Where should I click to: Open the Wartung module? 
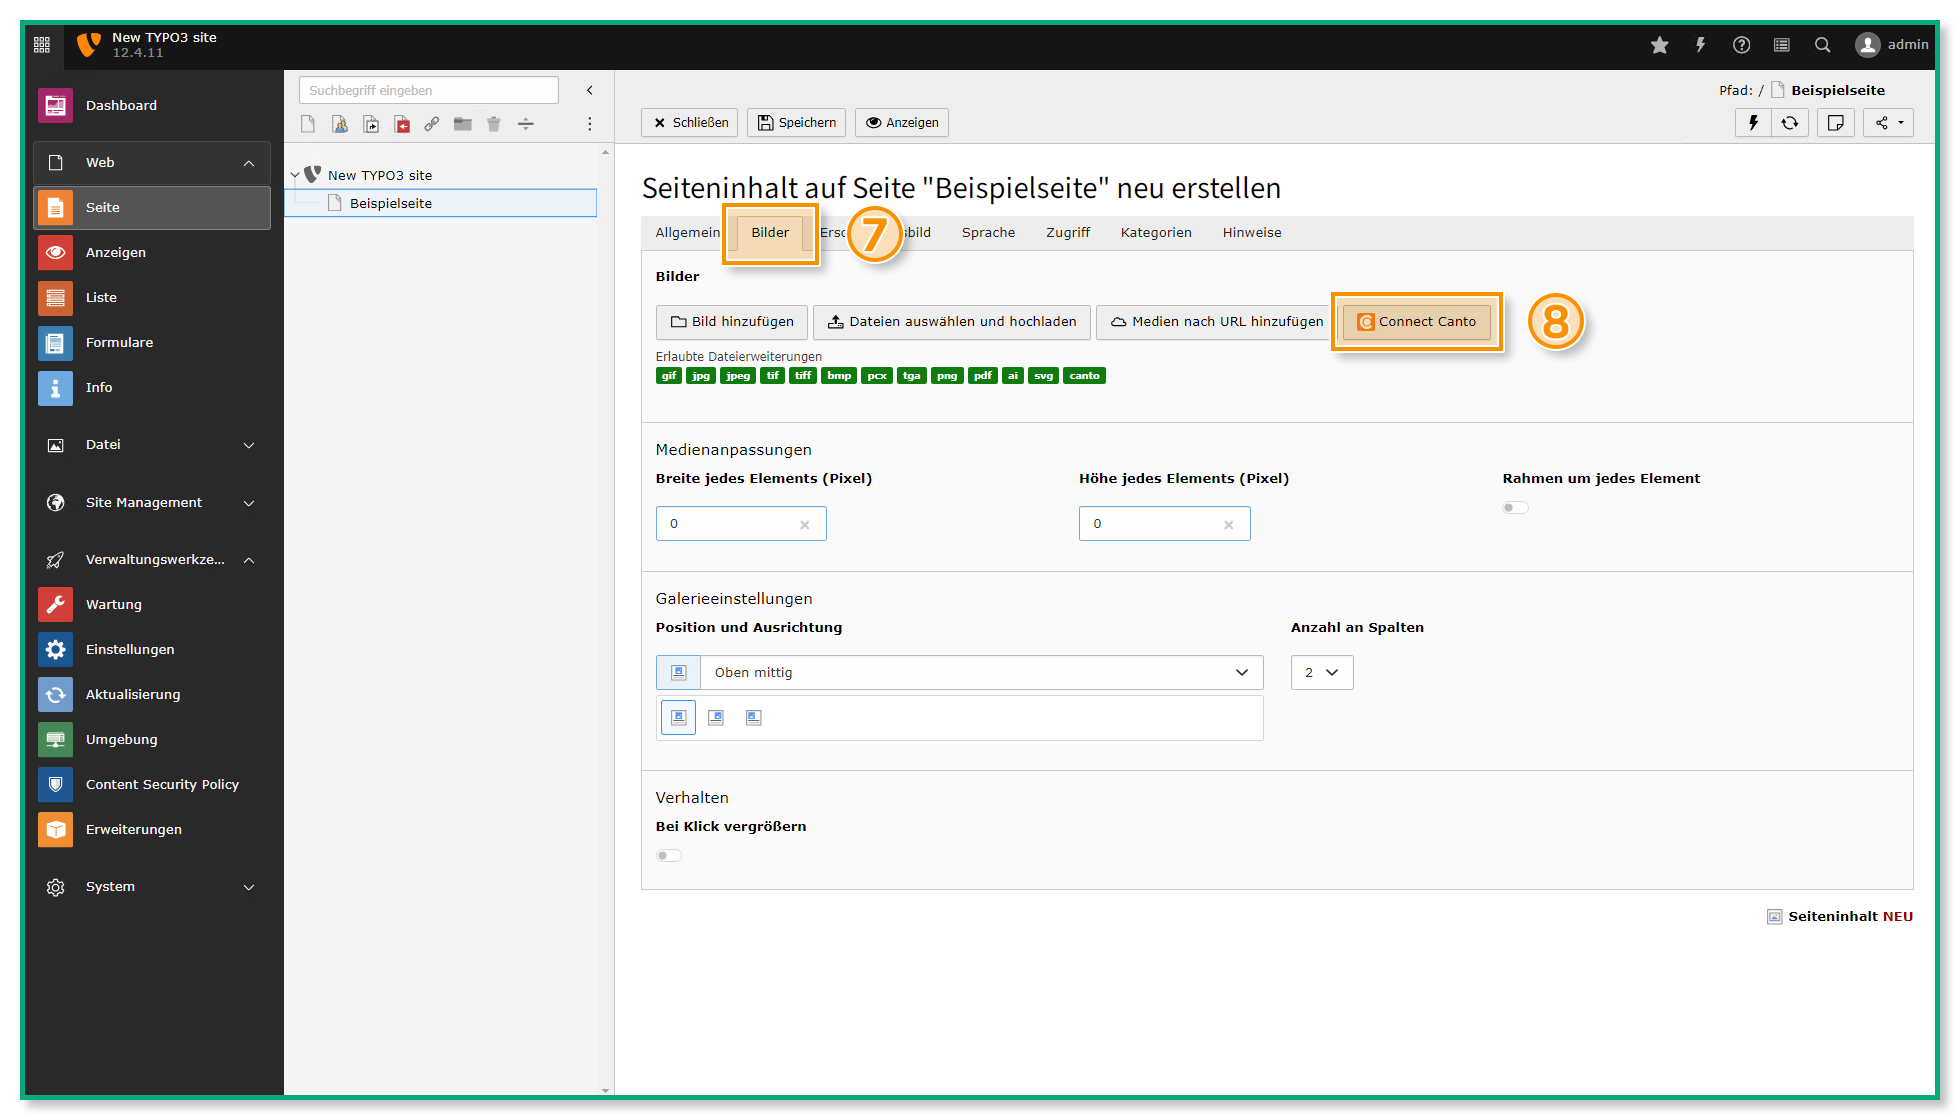point(152,604)
